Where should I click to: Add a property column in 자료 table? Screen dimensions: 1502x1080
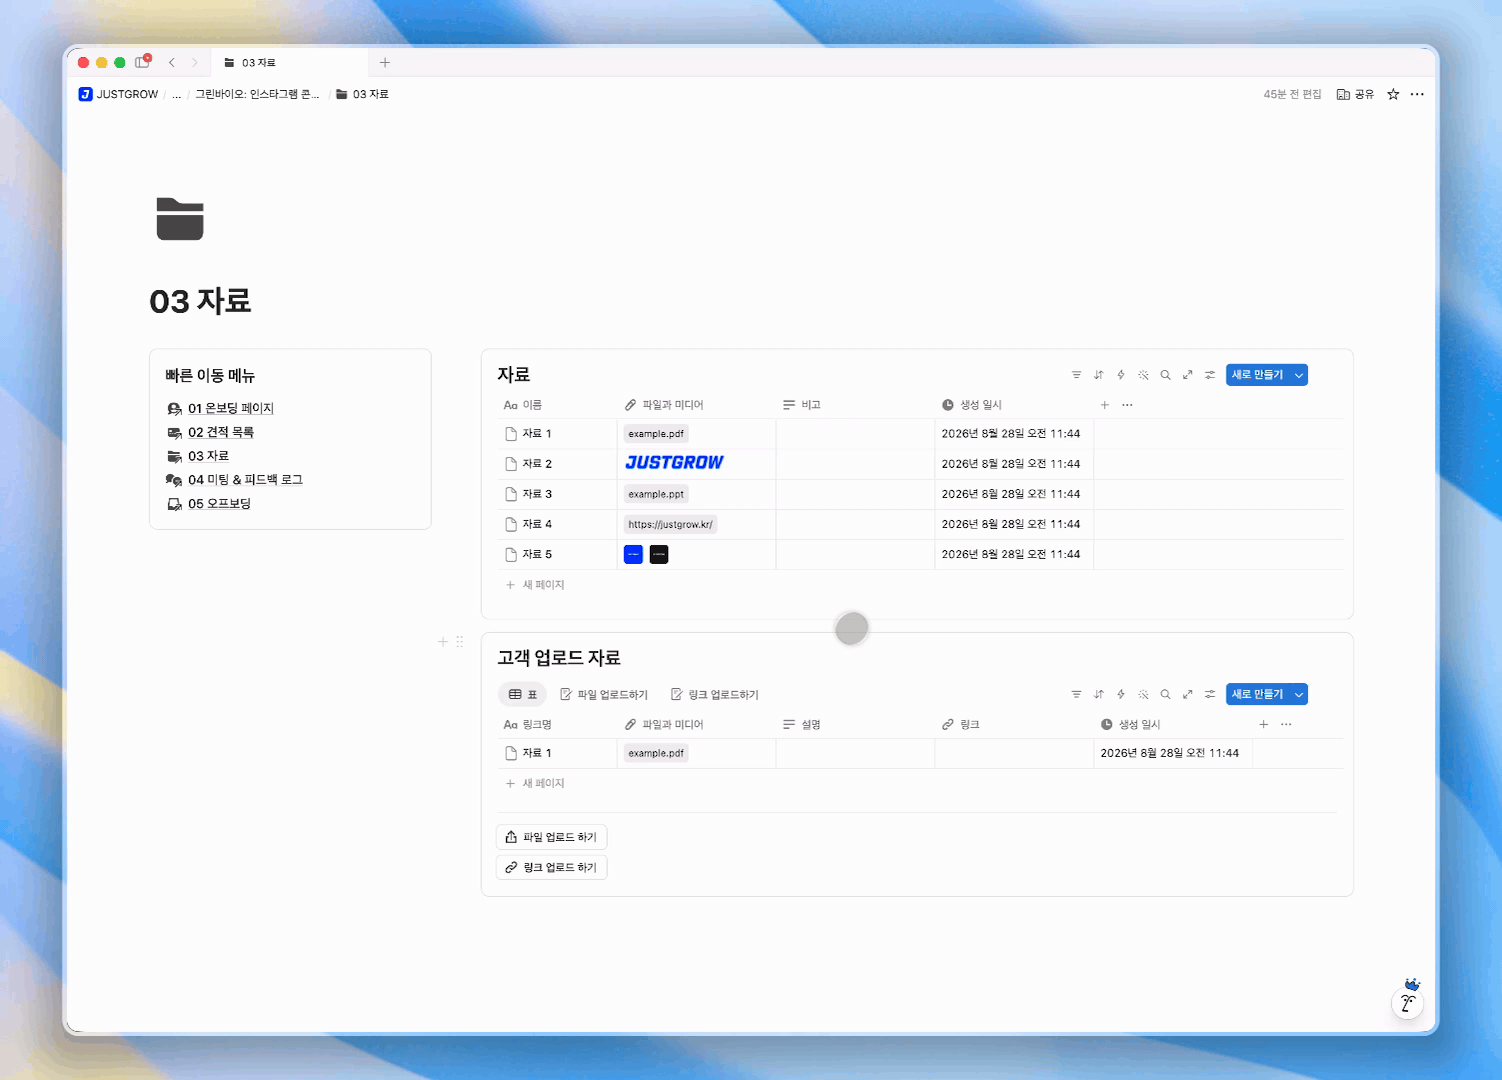coord(1105,405)
